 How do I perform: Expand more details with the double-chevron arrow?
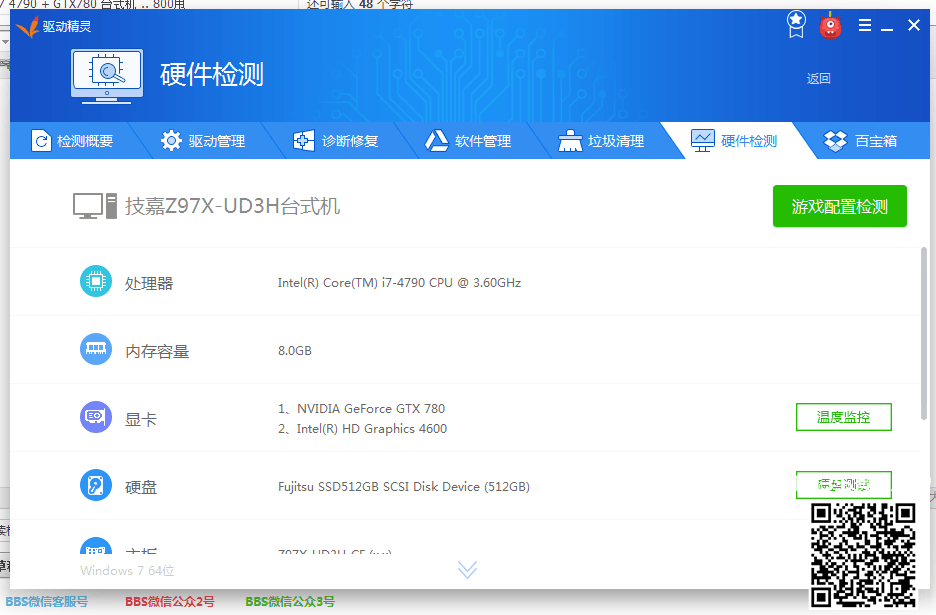point(467,569)
